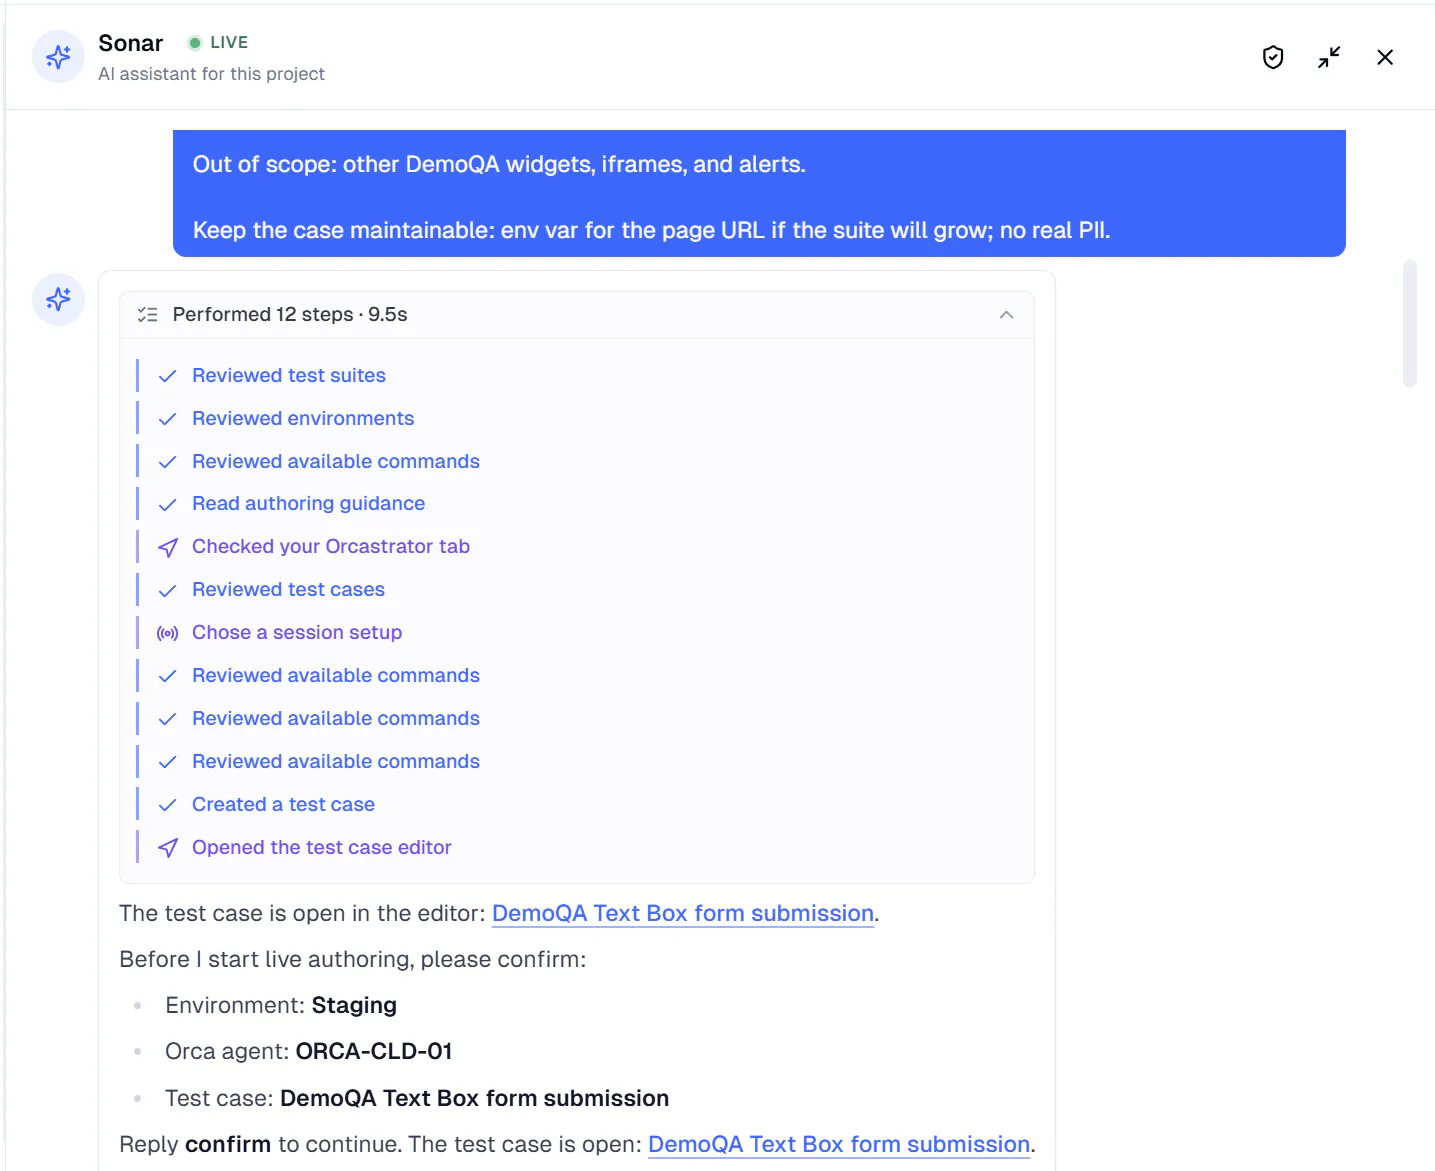
Task: Click the Sonar sparkle avatar in header
Action: 58,57
